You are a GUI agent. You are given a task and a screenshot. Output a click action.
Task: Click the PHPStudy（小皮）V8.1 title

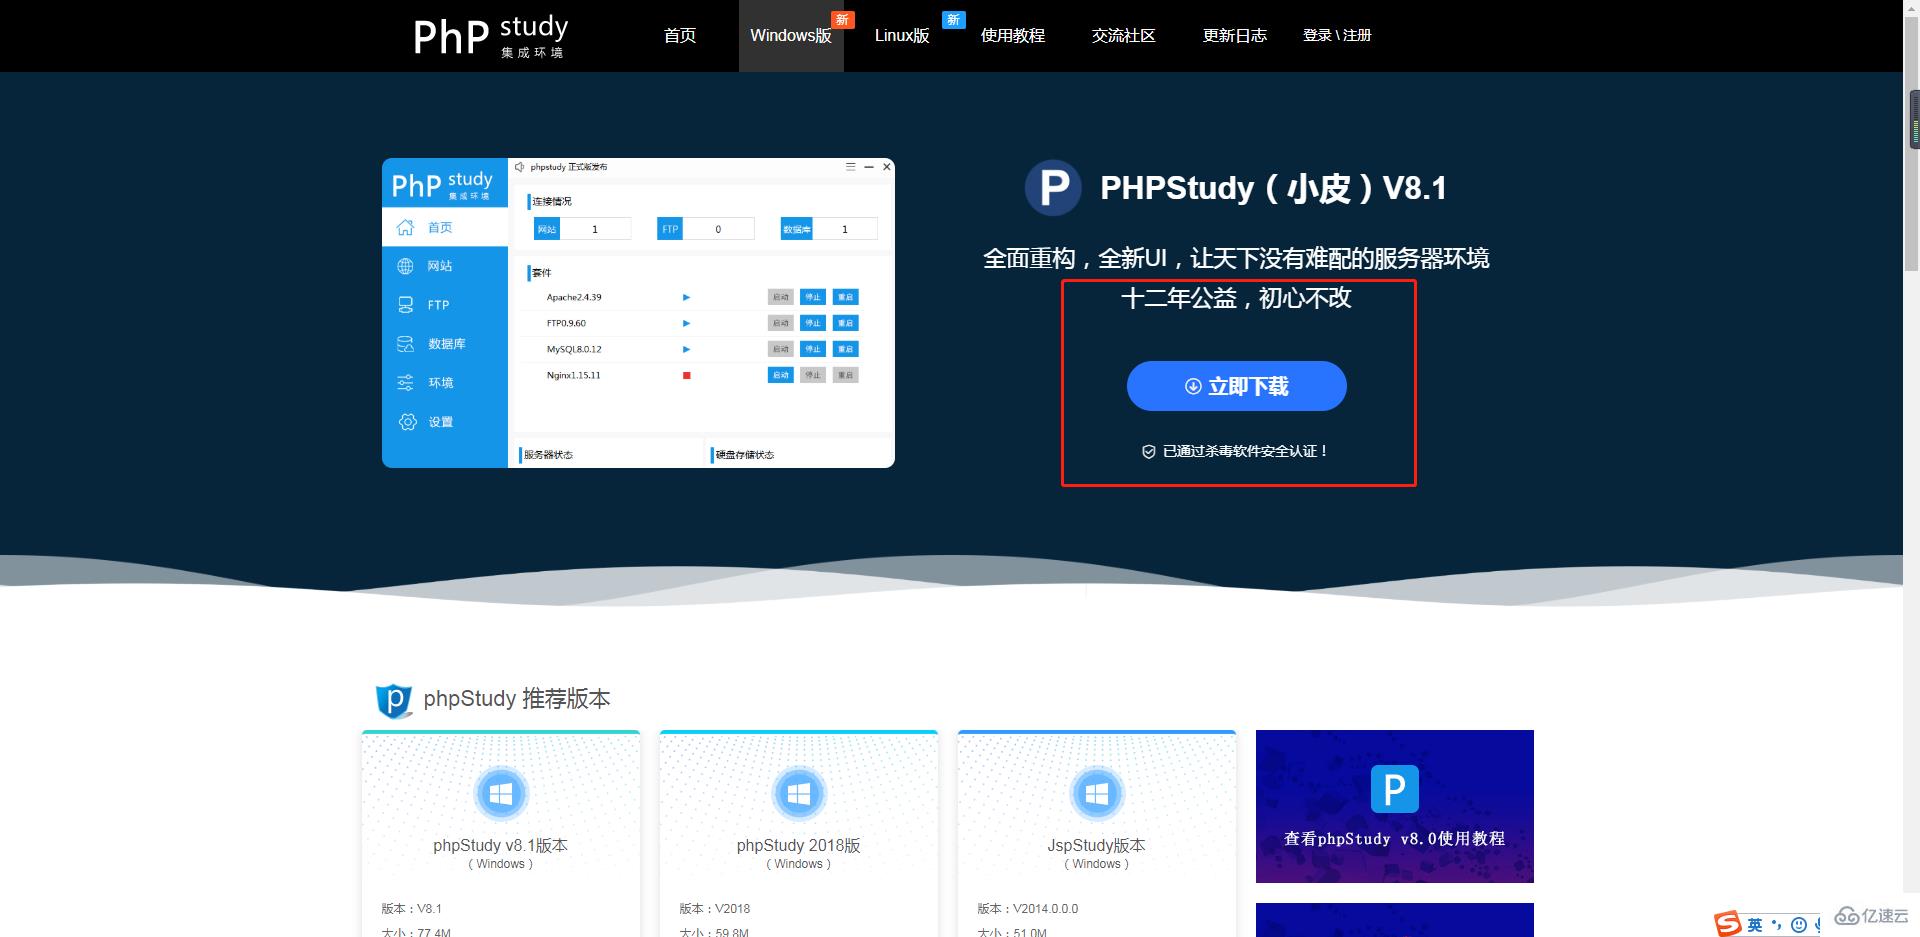click(x=1274, y=188)
